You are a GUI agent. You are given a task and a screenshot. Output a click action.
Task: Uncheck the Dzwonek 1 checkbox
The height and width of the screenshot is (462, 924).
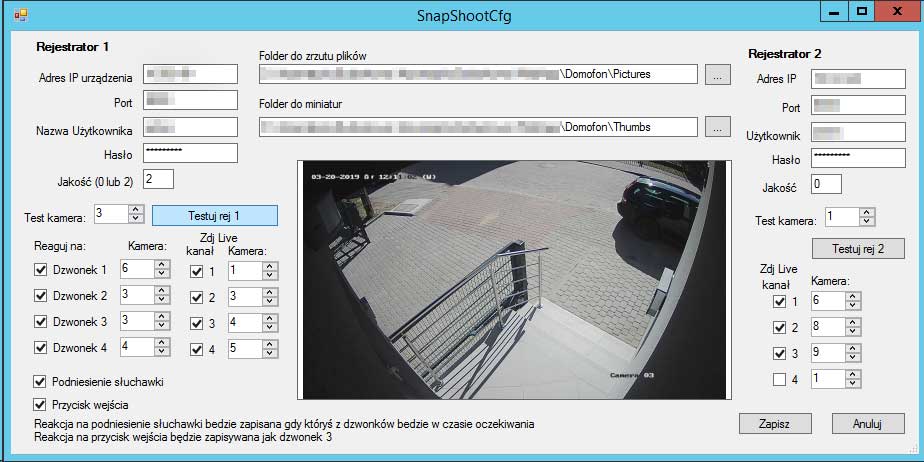[x=41, y=269]
